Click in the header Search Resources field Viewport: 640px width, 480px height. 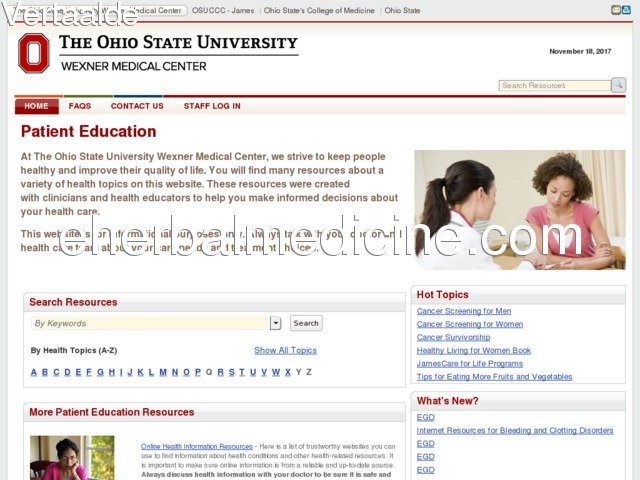(x=555, y=85)
